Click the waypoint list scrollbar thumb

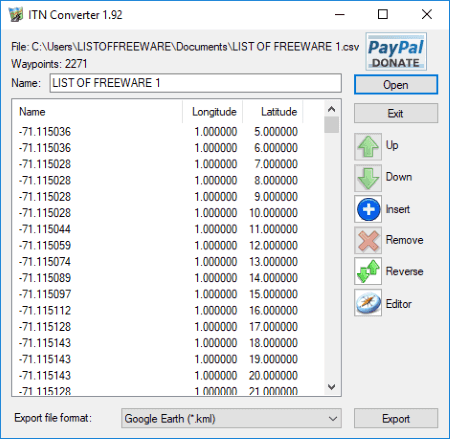pyautogui.click(x=331, y=125)
